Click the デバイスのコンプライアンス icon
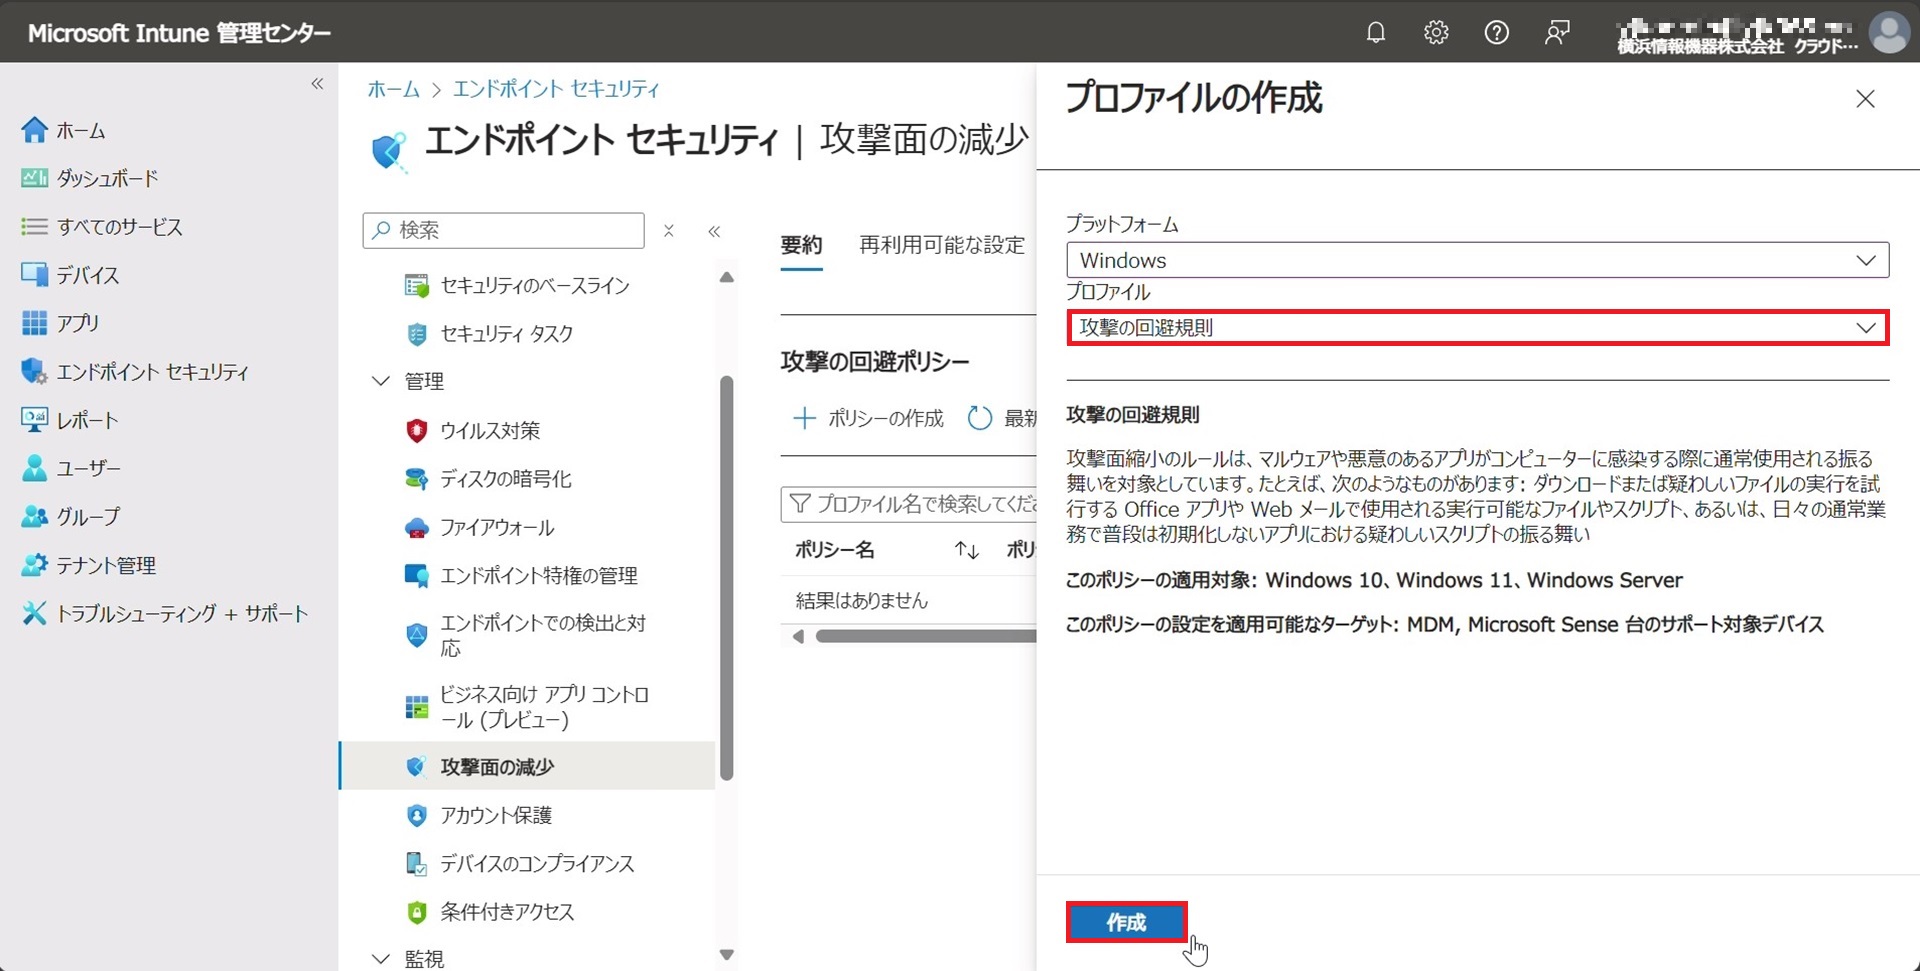The image size is (1920, 971). (x=416, y=864)
